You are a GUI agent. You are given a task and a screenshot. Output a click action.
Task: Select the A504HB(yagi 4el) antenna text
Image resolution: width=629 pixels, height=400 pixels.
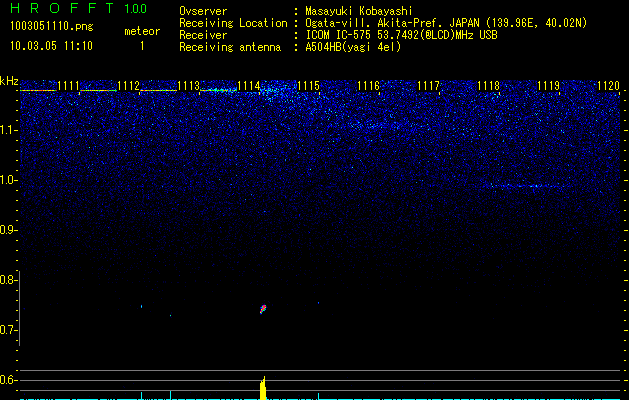click(353, 47)
